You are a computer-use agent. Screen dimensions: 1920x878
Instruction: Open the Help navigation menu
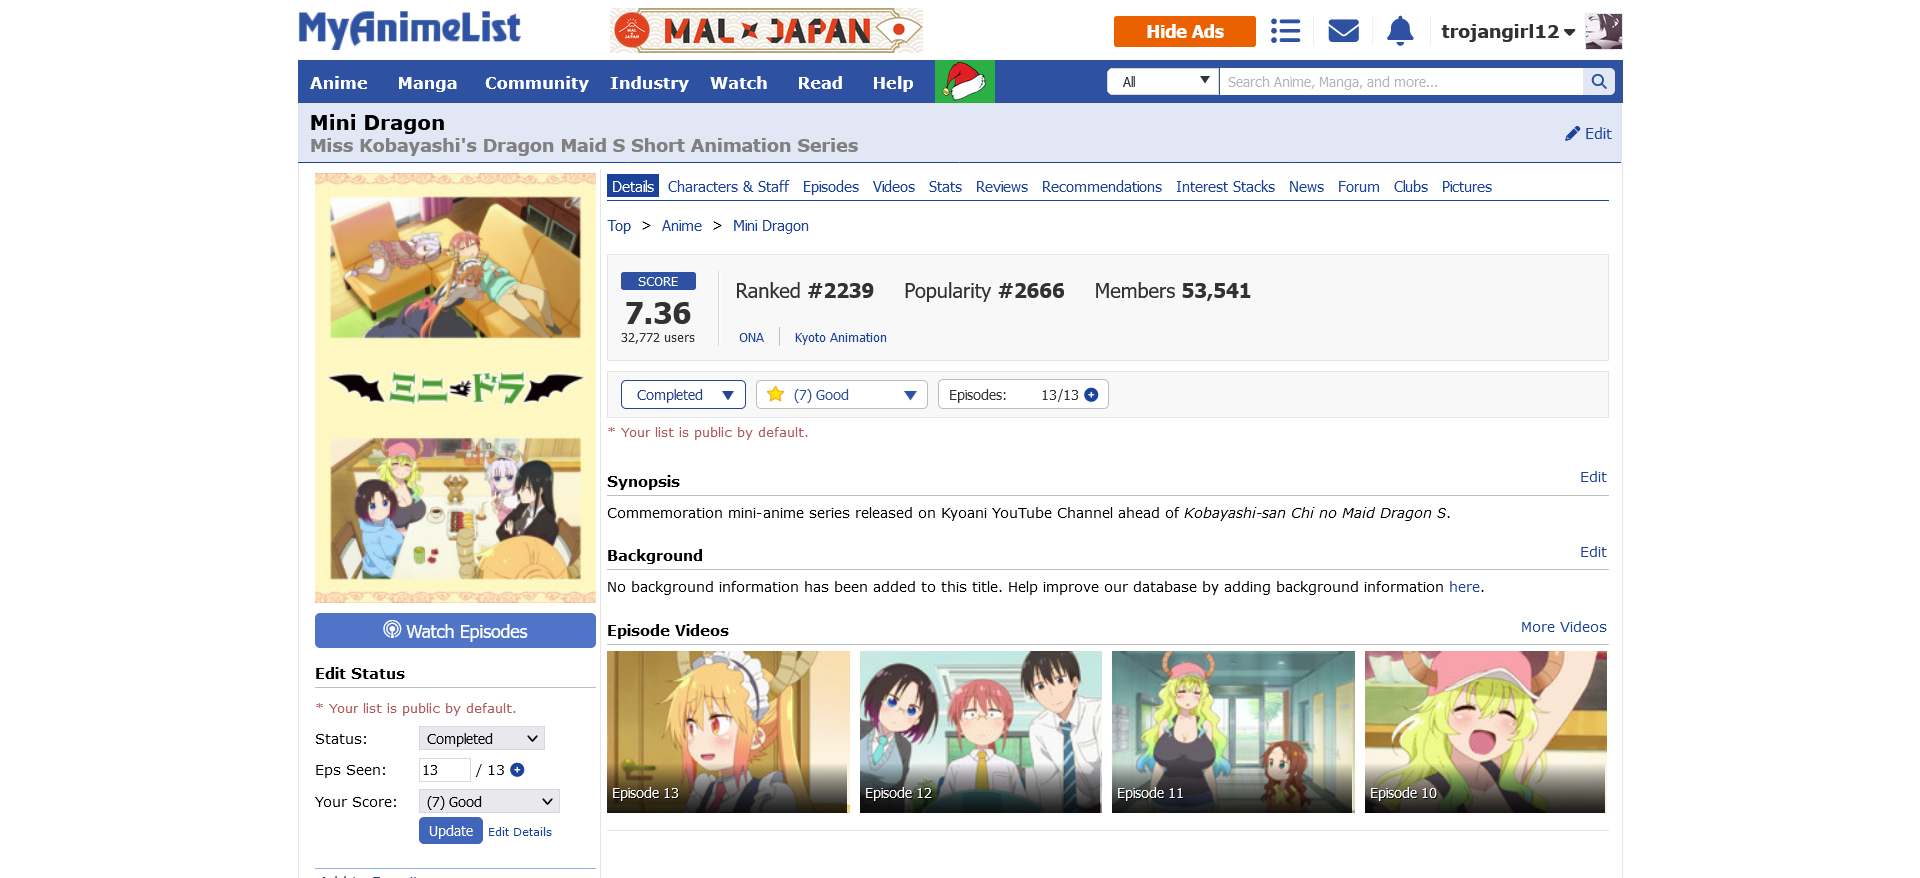tap(893, 83)
